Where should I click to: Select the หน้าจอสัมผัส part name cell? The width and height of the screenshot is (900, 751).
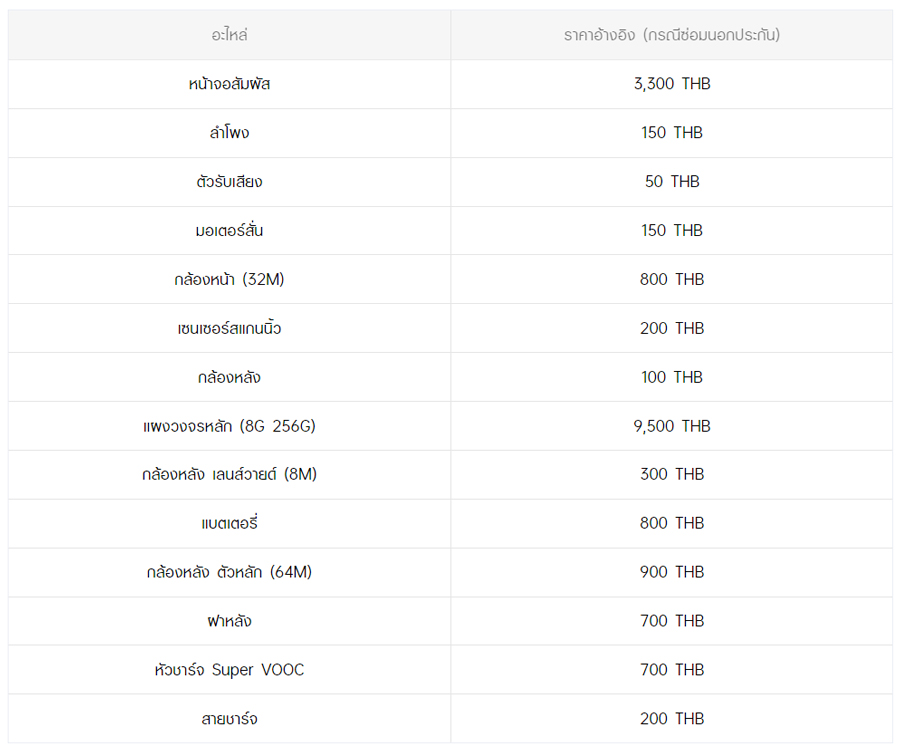coord(229,84)
